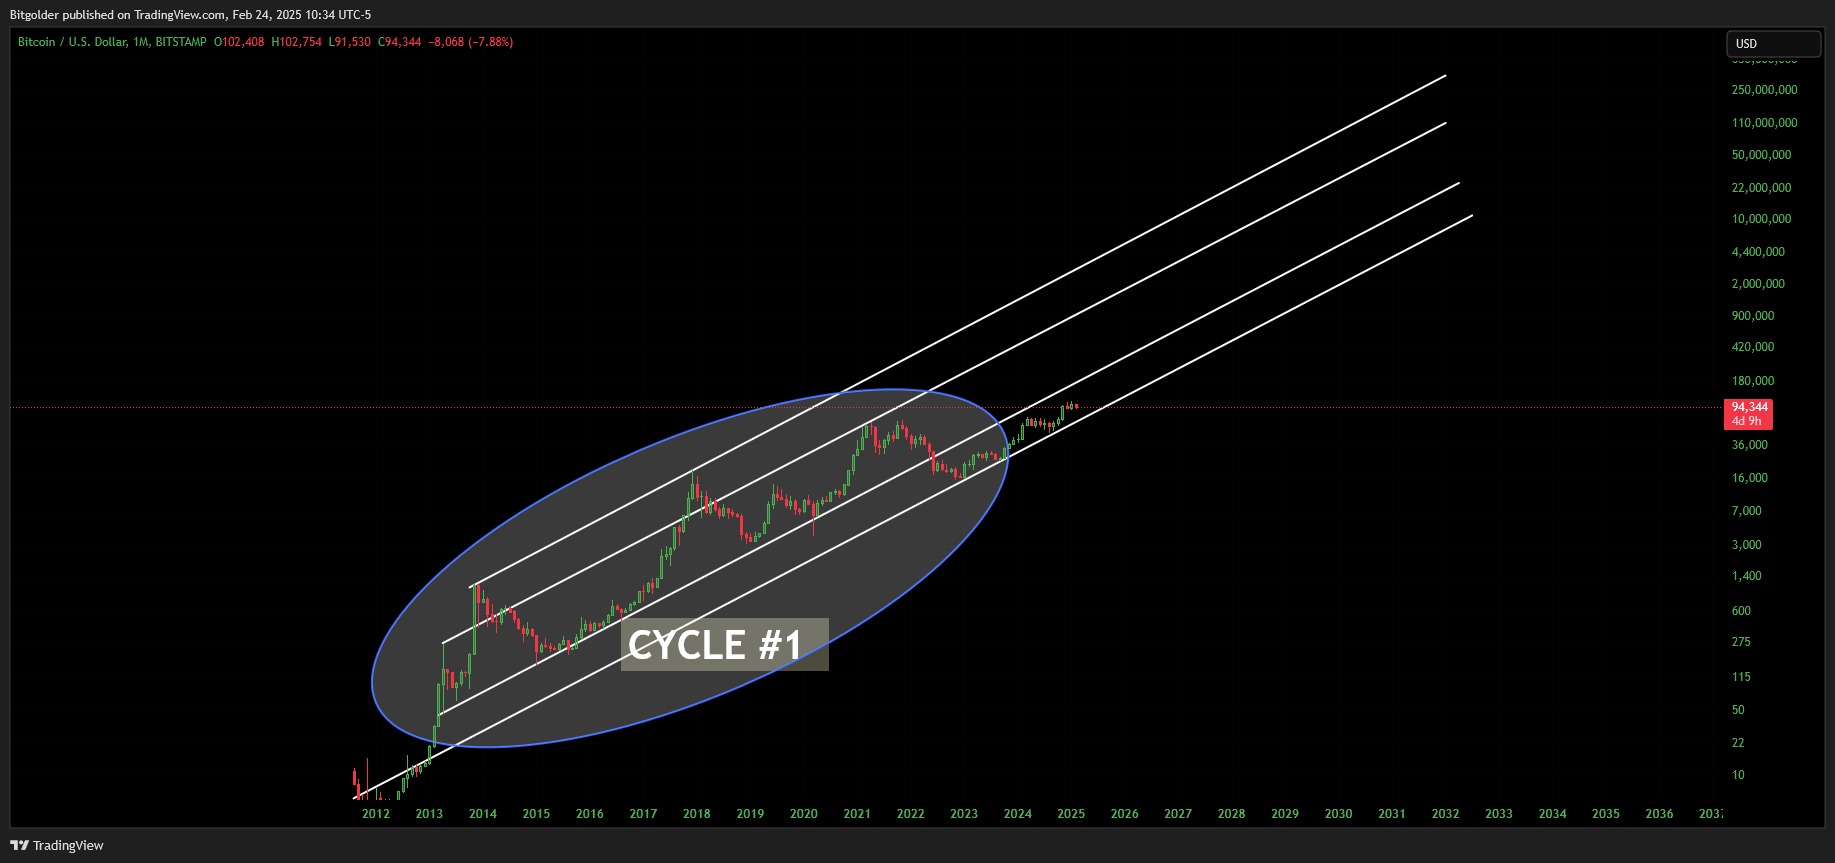Click the TradingView logo at bottom left

pyautogui.click(x=57, y=845)
